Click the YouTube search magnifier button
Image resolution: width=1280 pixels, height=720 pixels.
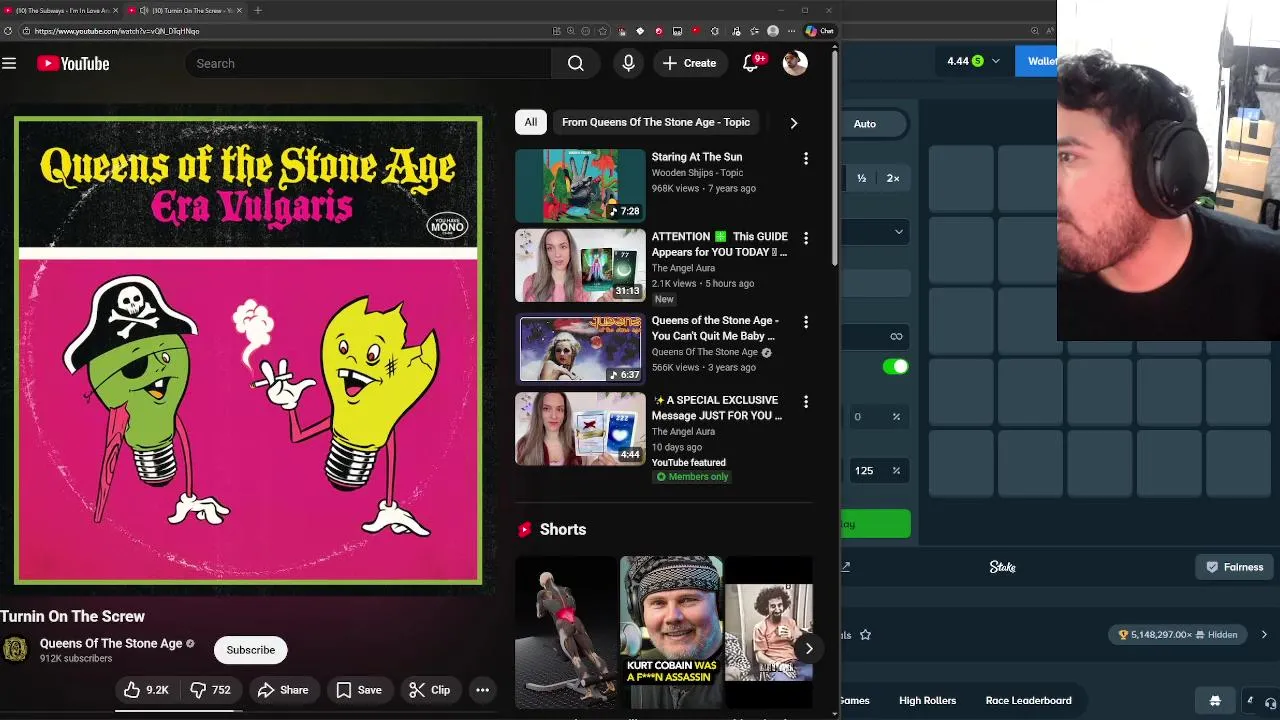click(x=575, y=63)
